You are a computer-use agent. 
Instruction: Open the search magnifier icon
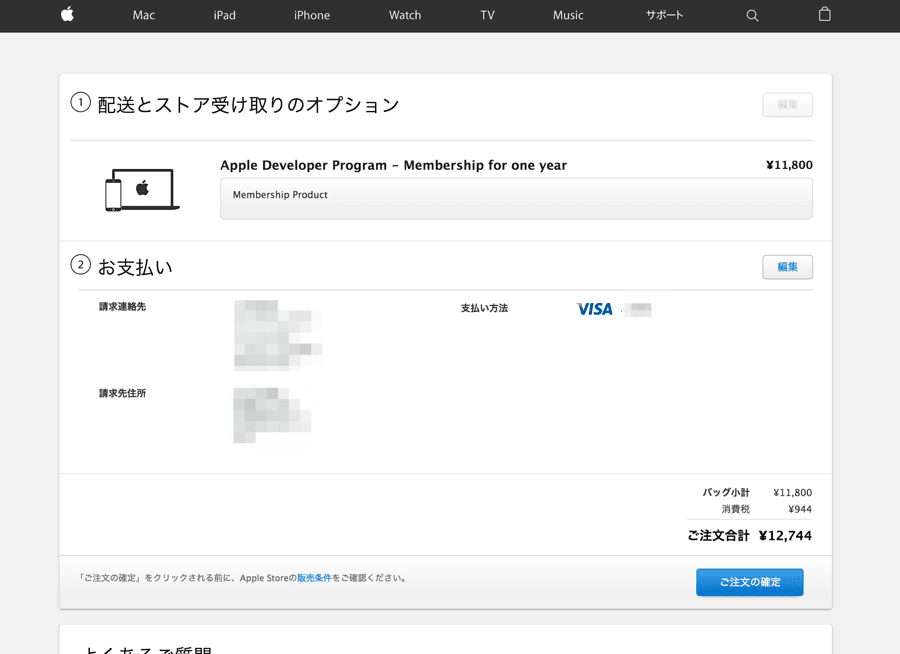pos(752,16)
